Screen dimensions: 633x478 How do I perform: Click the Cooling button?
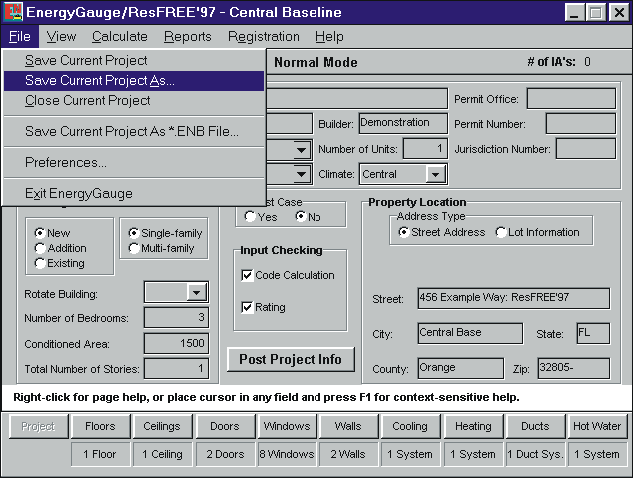pos(410,426)
